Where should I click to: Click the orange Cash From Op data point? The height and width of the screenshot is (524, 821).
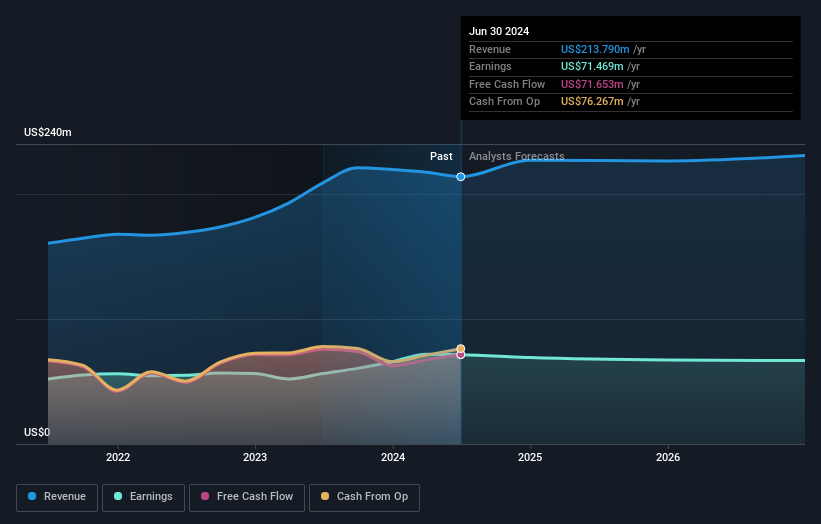coord(461,349)
